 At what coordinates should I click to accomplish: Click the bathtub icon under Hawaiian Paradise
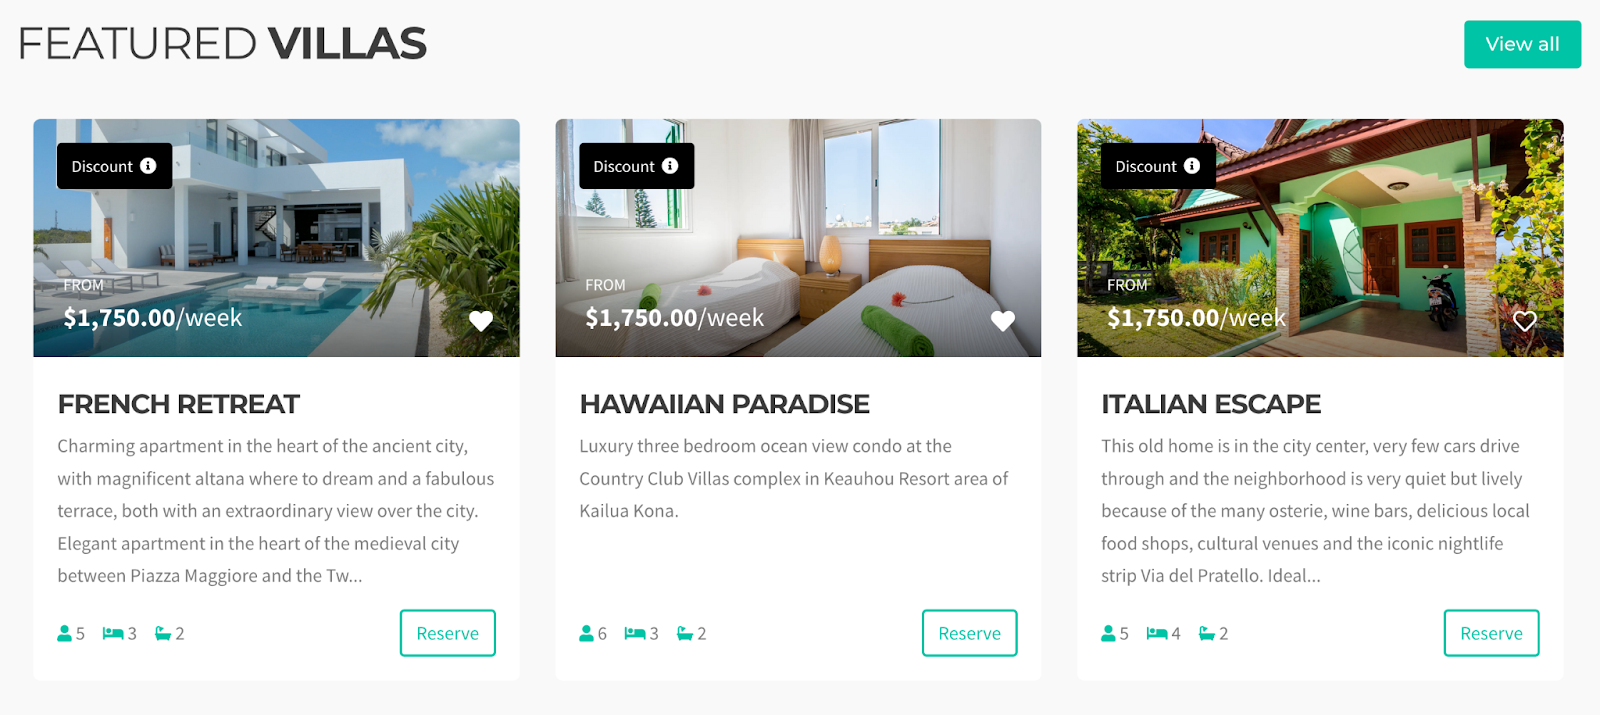[x=685, y=633]
